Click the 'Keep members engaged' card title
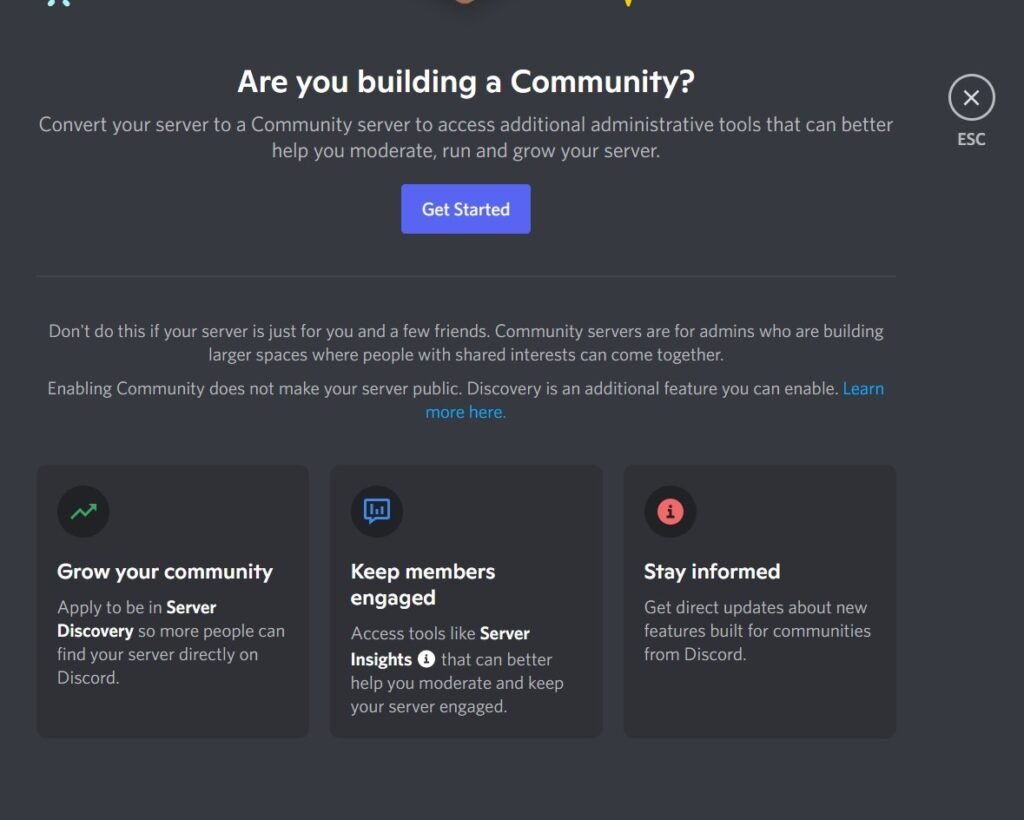 [423, 584]
